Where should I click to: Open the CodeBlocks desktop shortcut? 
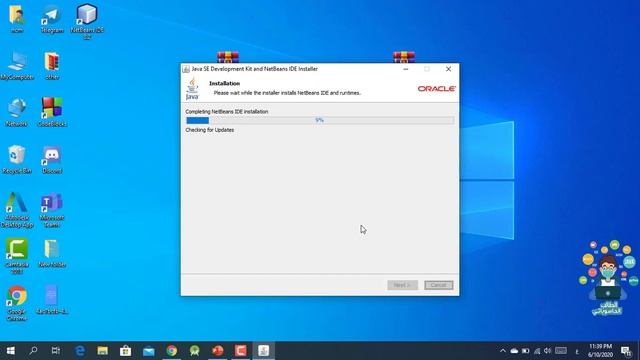tap(52, 113)
